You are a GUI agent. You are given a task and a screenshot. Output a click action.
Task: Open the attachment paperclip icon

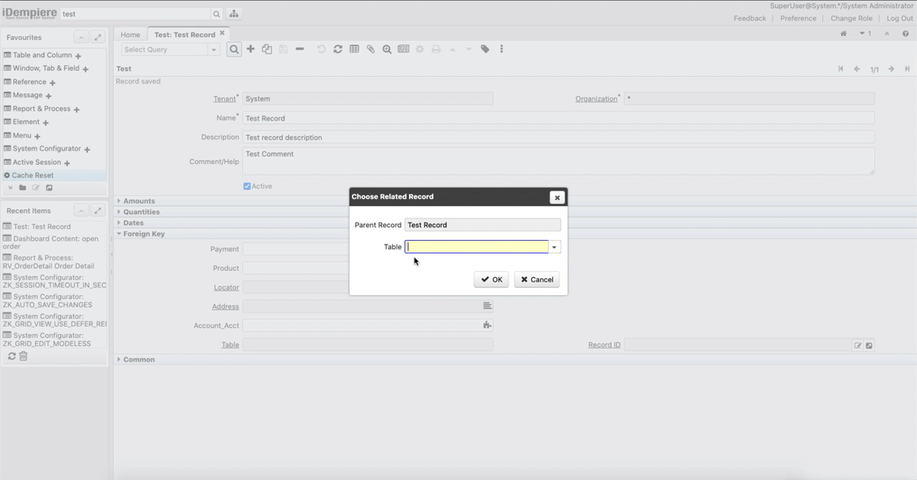(370, 49)
